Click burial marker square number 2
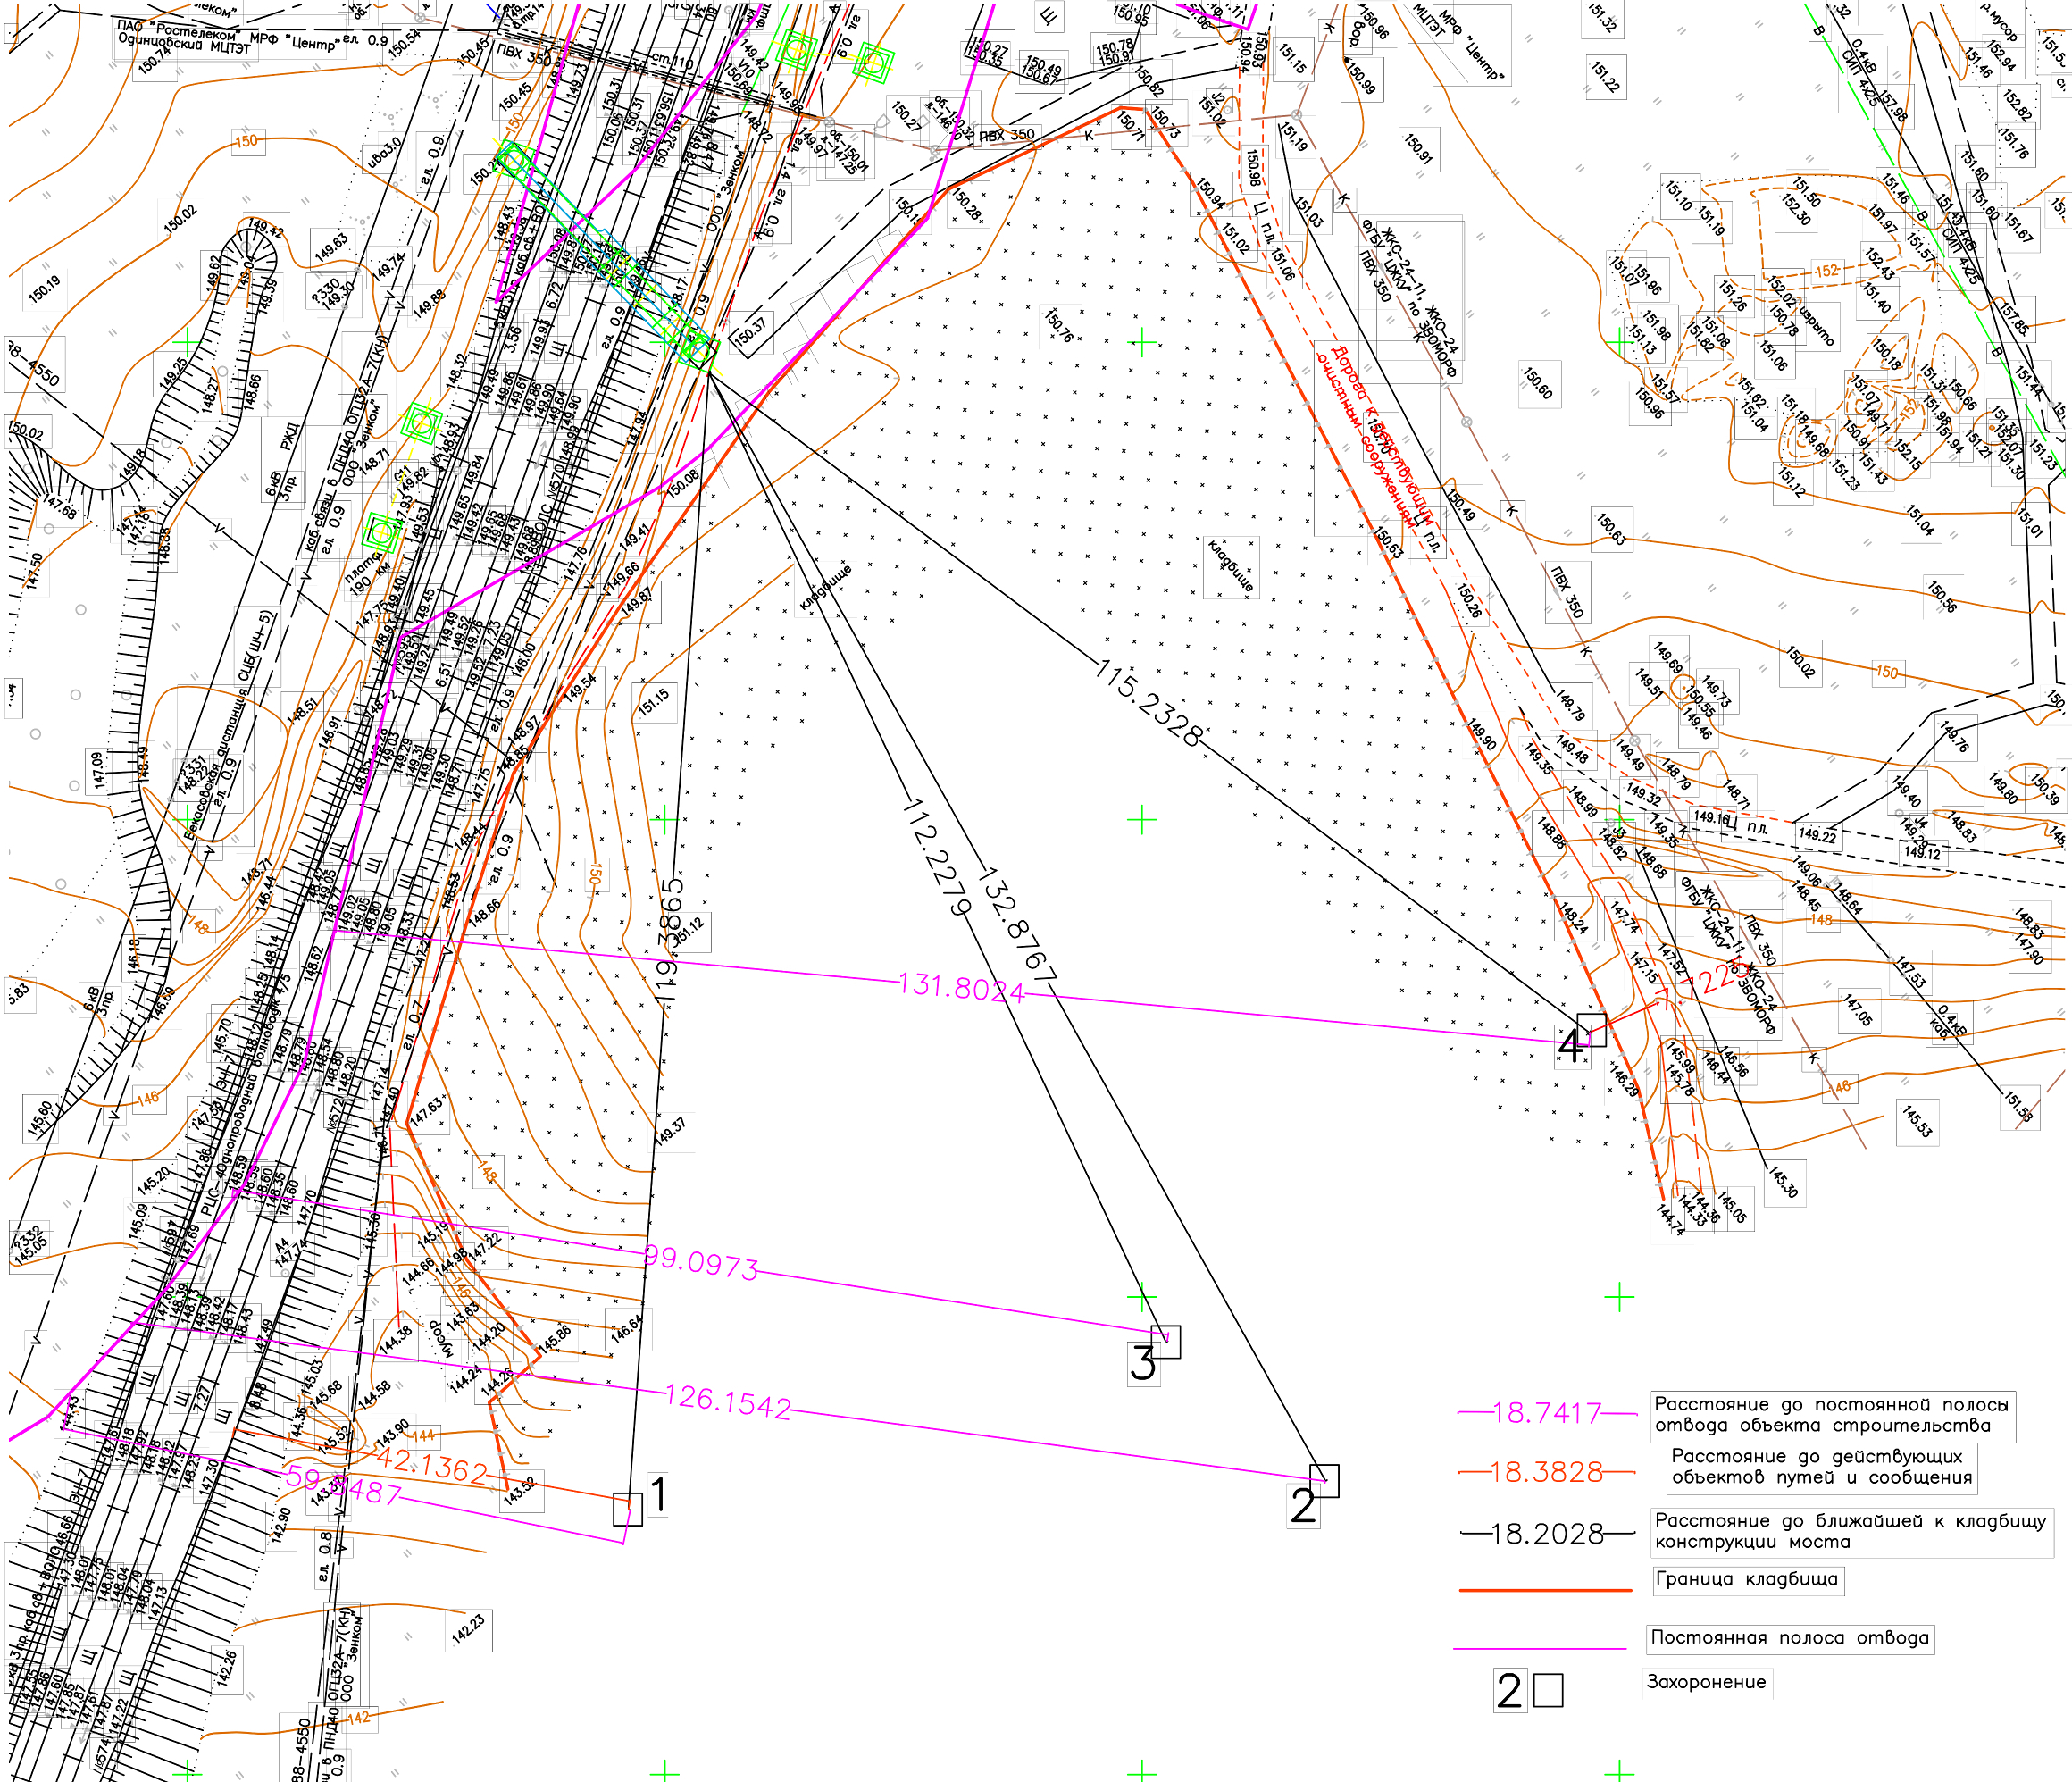The height and width of the screenshot is (1782, 2072). coord(1324,1481)
